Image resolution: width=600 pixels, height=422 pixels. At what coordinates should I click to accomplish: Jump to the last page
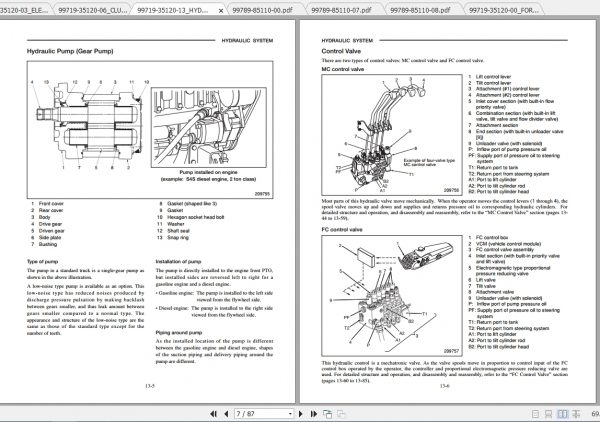(314, 414)
